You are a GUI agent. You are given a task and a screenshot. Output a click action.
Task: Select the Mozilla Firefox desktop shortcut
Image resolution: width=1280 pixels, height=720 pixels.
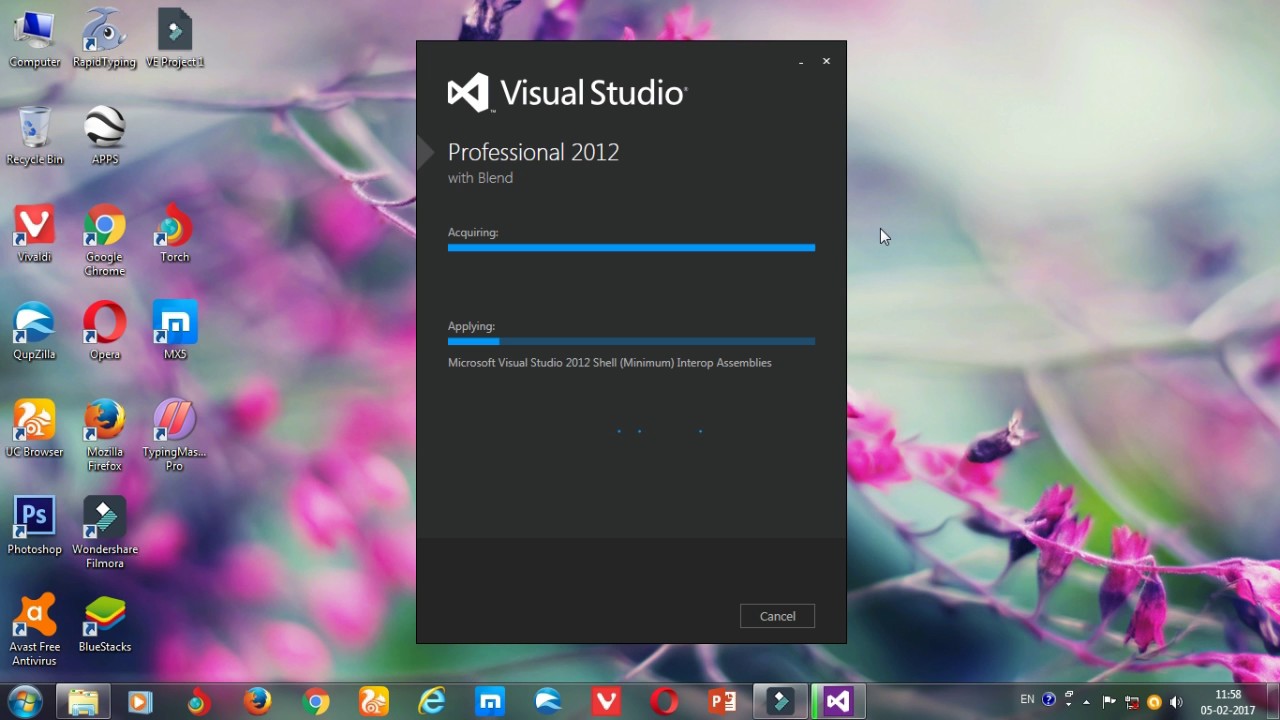point(105,435)
